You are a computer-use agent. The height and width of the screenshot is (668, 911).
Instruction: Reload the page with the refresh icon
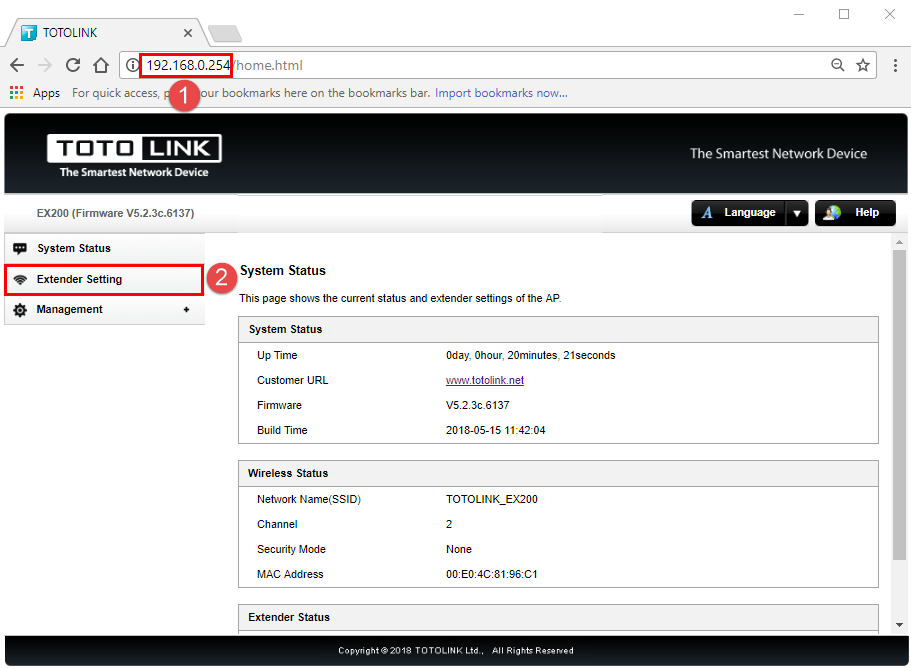coord(73,65)
